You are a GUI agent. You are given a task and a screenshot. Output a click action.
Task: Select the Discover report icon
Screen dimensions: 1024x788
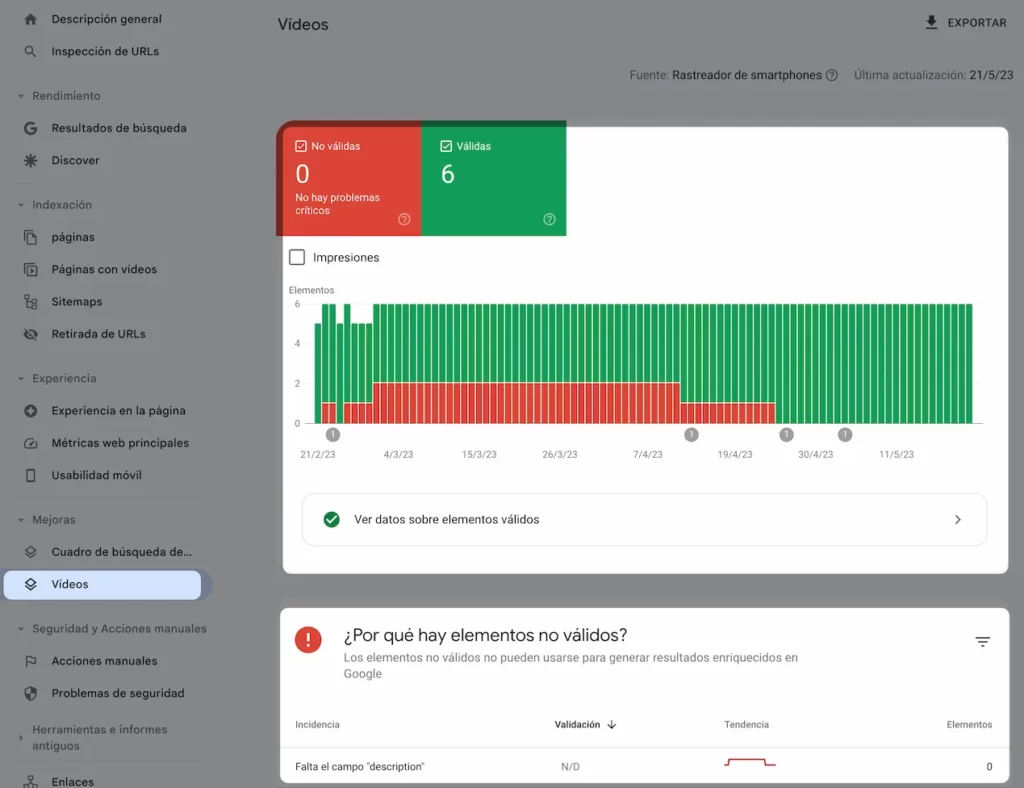(x=30, y=160)
